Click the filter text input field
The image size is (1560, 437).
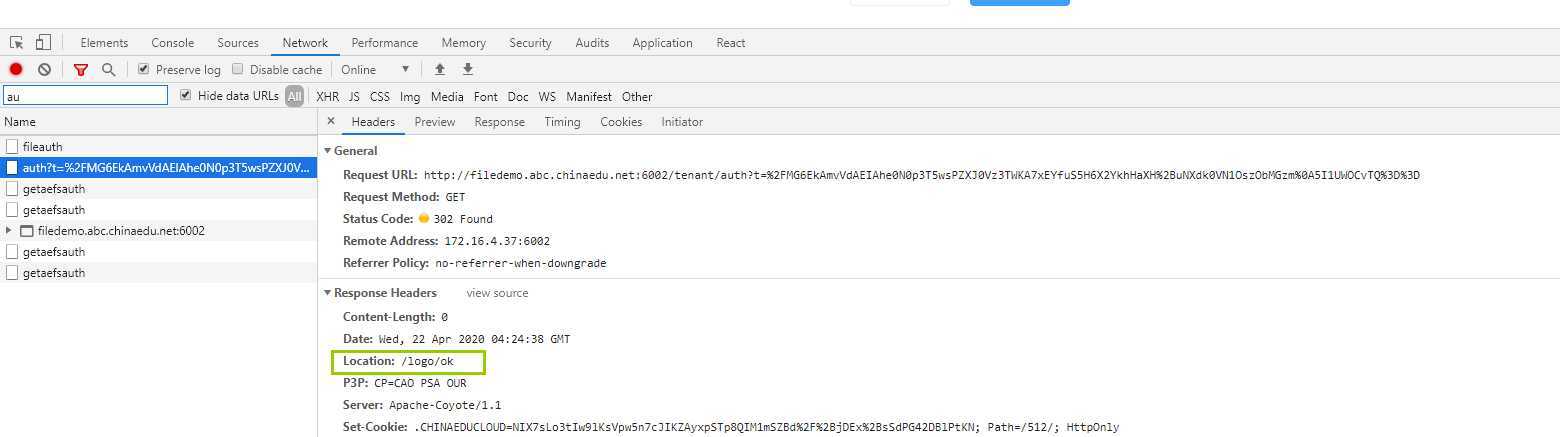(85, 96)
